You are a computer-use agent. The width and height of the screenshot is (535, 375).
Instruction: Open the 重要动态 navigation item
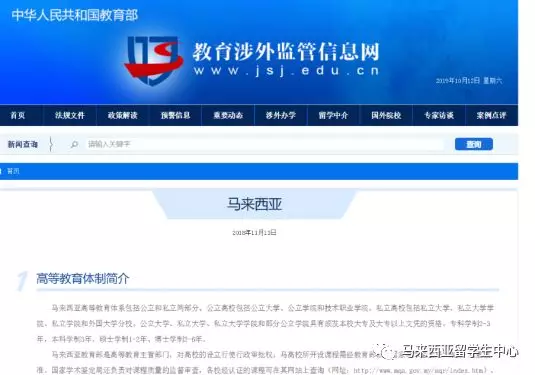tap(228, 116)
